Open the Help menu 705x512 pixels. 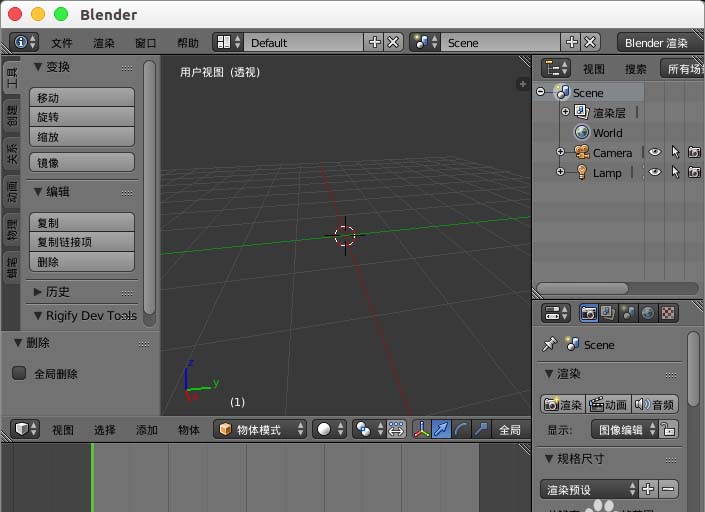coord(188,43)
